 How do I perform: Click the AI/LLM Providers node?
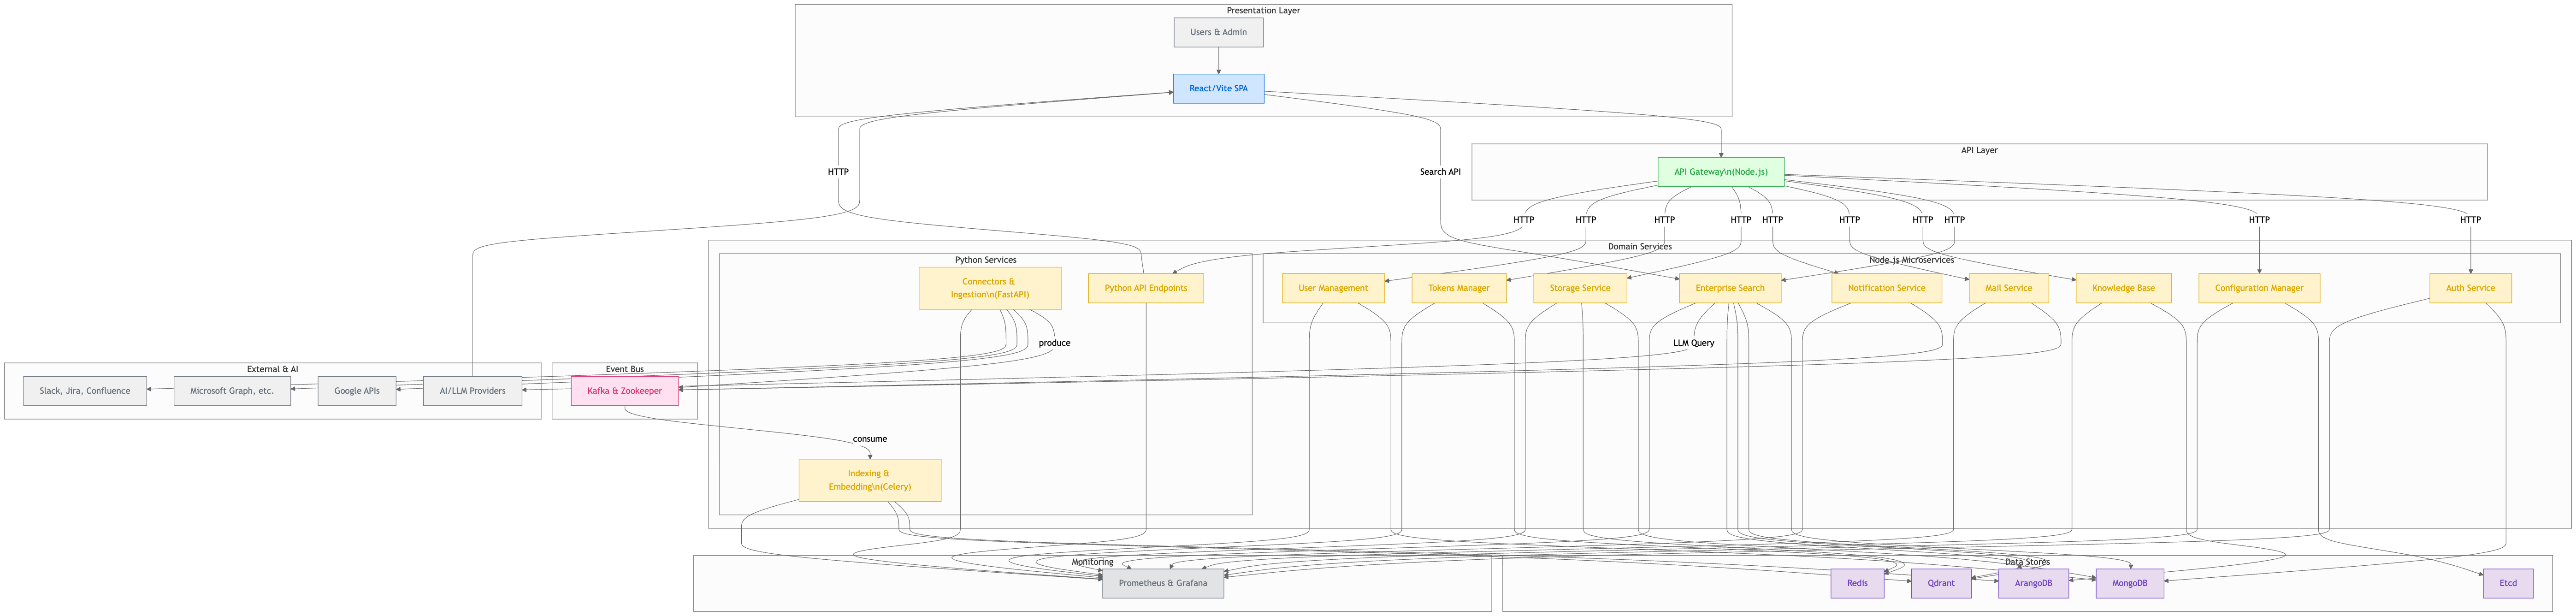coord(472,391)
